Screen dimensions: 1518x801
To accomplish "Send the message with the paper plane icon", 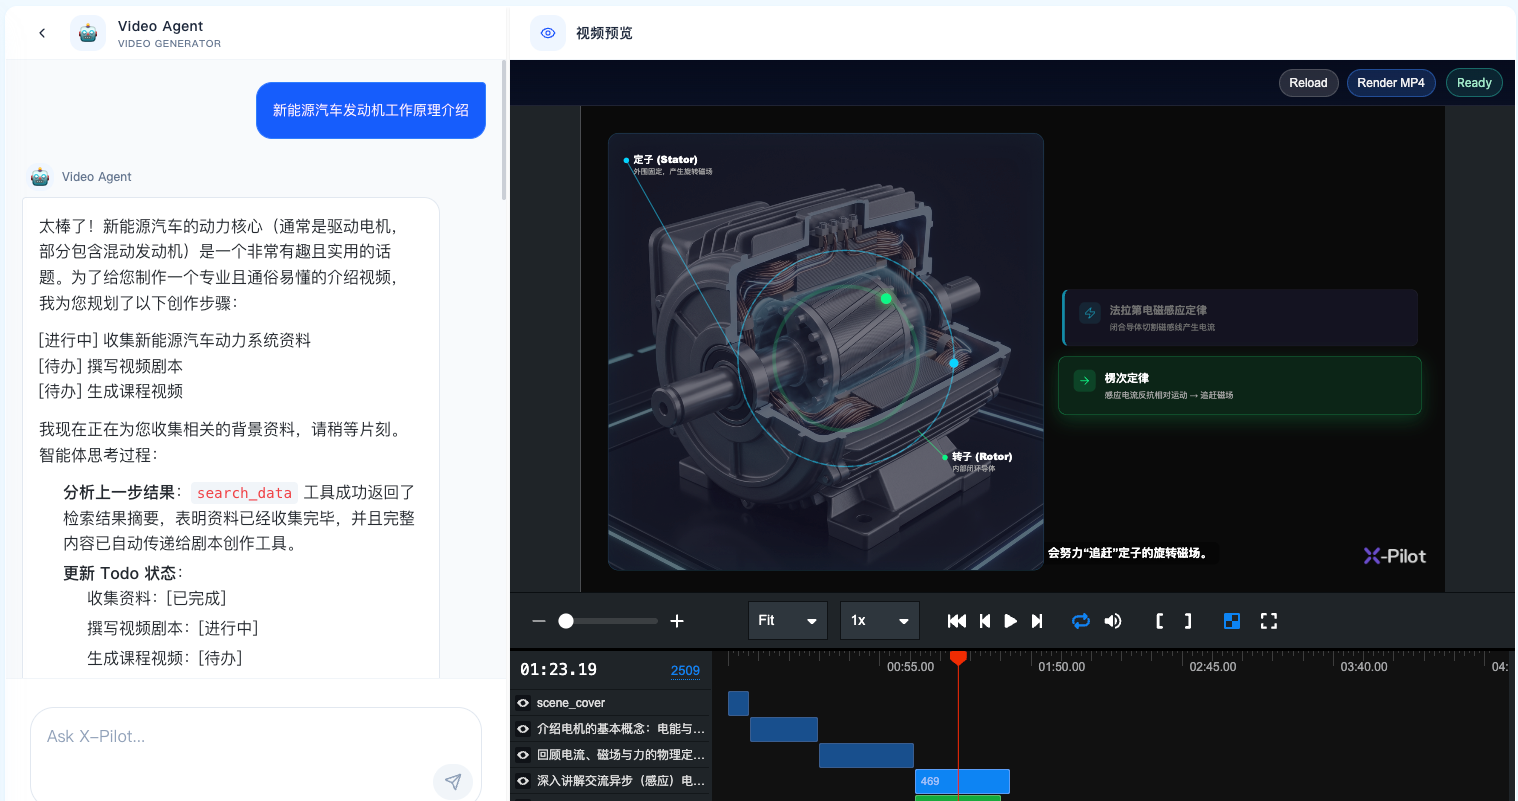I will click(453, 781).
